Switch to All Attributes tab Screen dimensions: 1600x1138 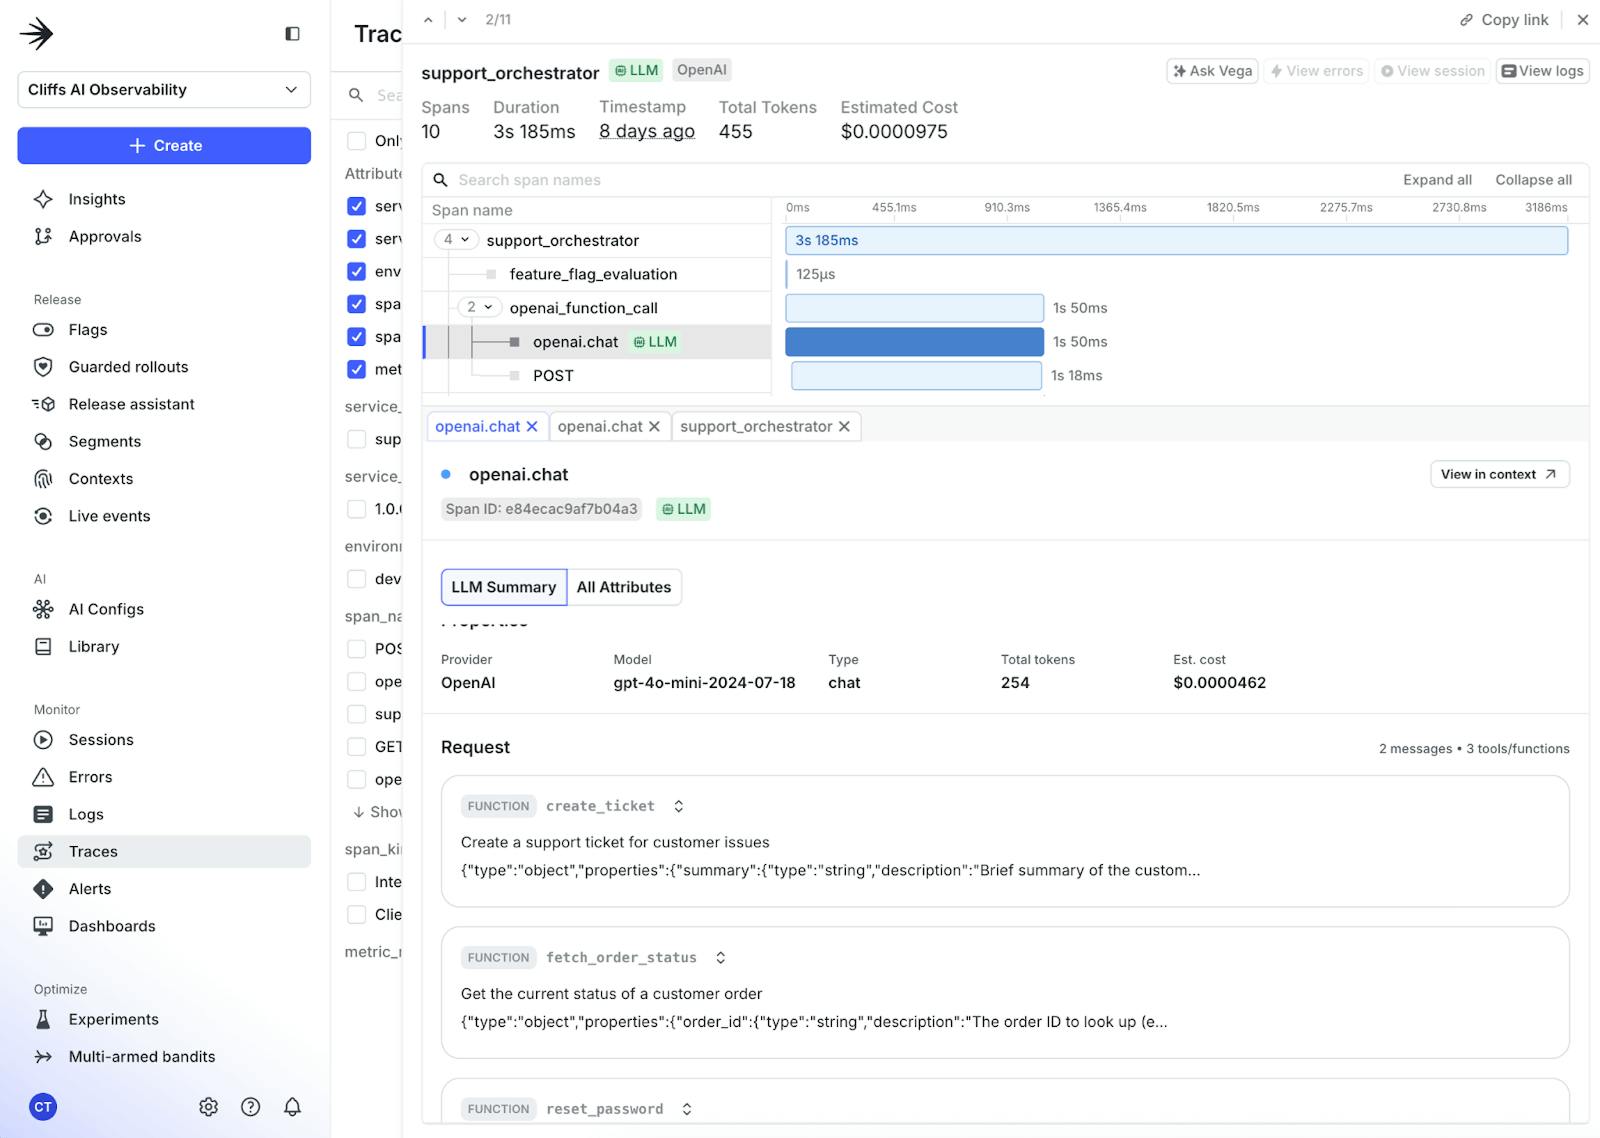[623, 587]
